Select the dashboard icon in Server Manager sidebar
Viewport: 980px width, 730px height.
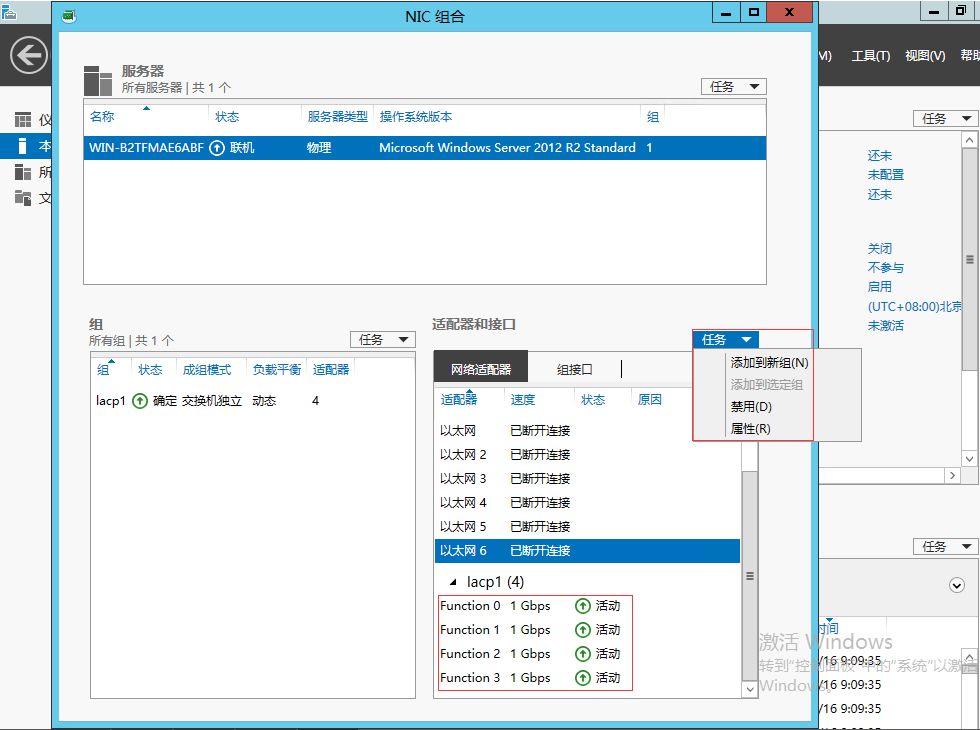coord(23,119)
